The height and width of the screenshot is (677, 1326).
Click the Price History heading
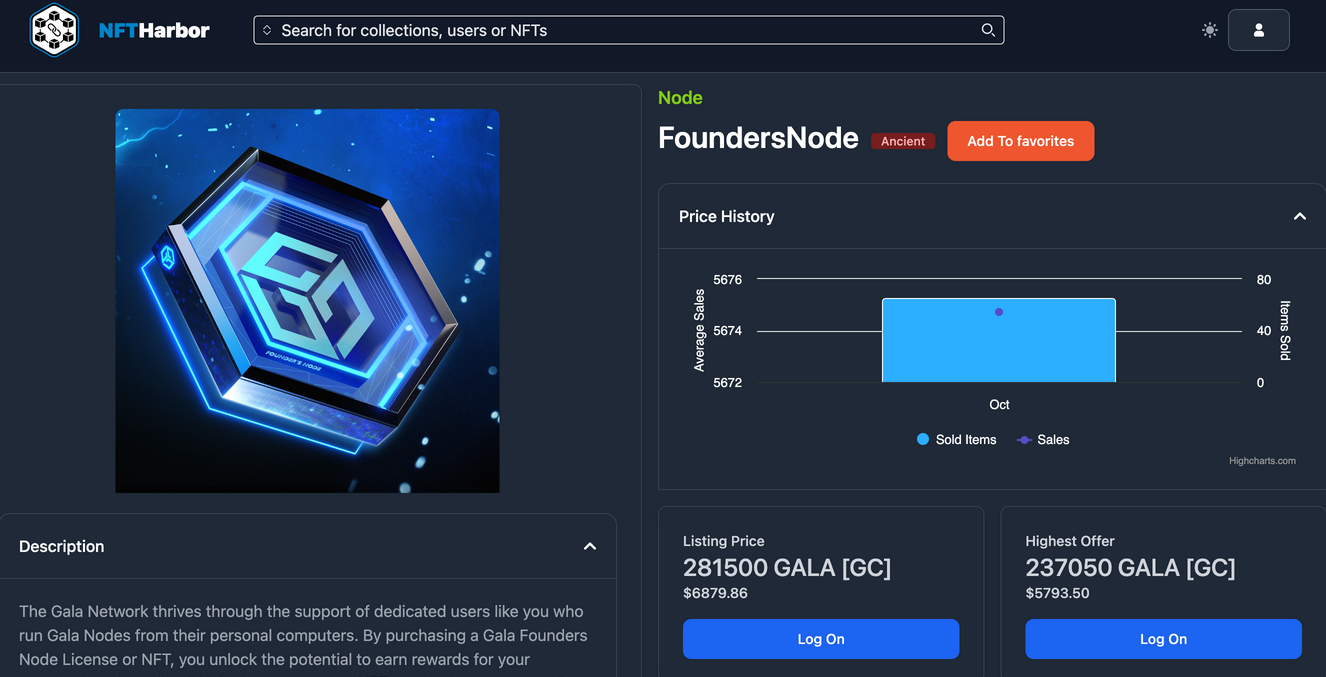[726, 216]
